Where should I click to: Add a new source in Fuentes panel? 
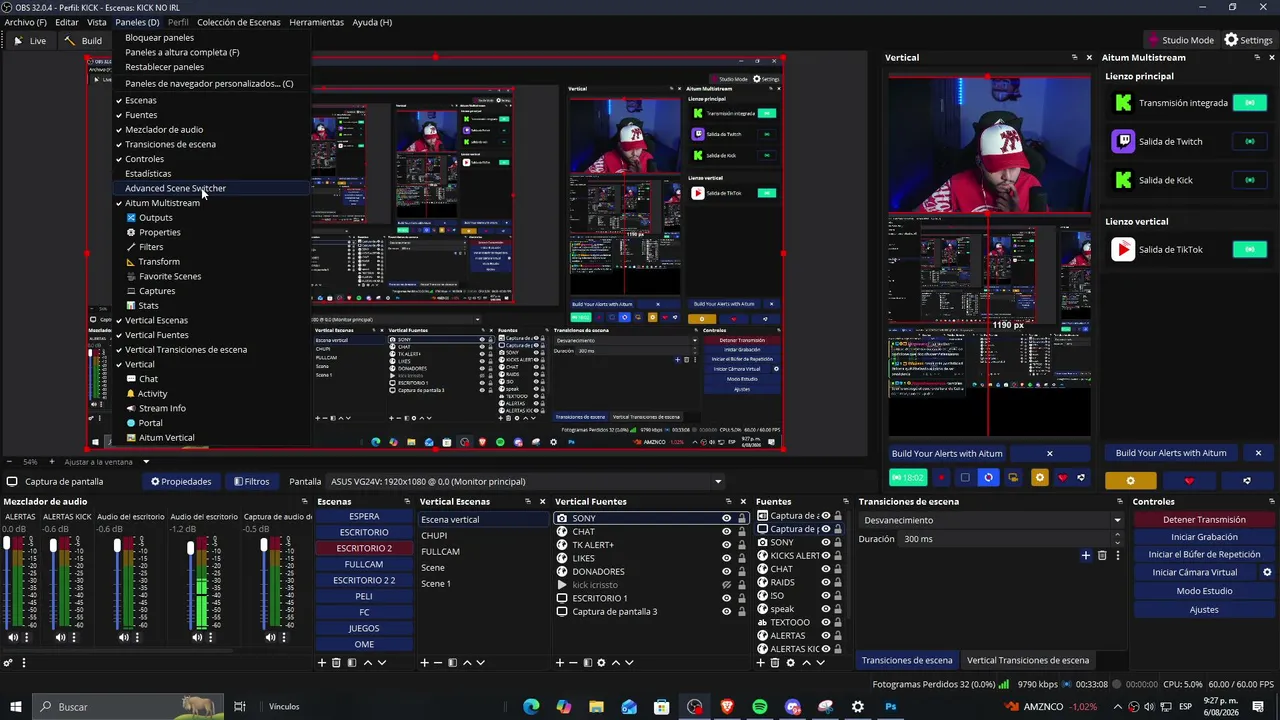761,662
